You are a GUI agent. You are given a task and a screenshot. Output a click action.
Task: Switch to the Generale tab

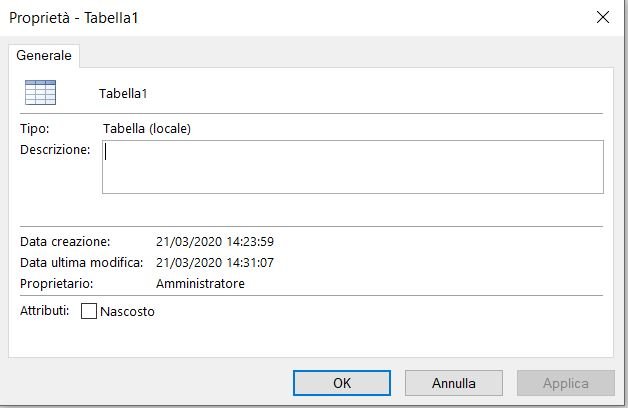tap(44, 55)
